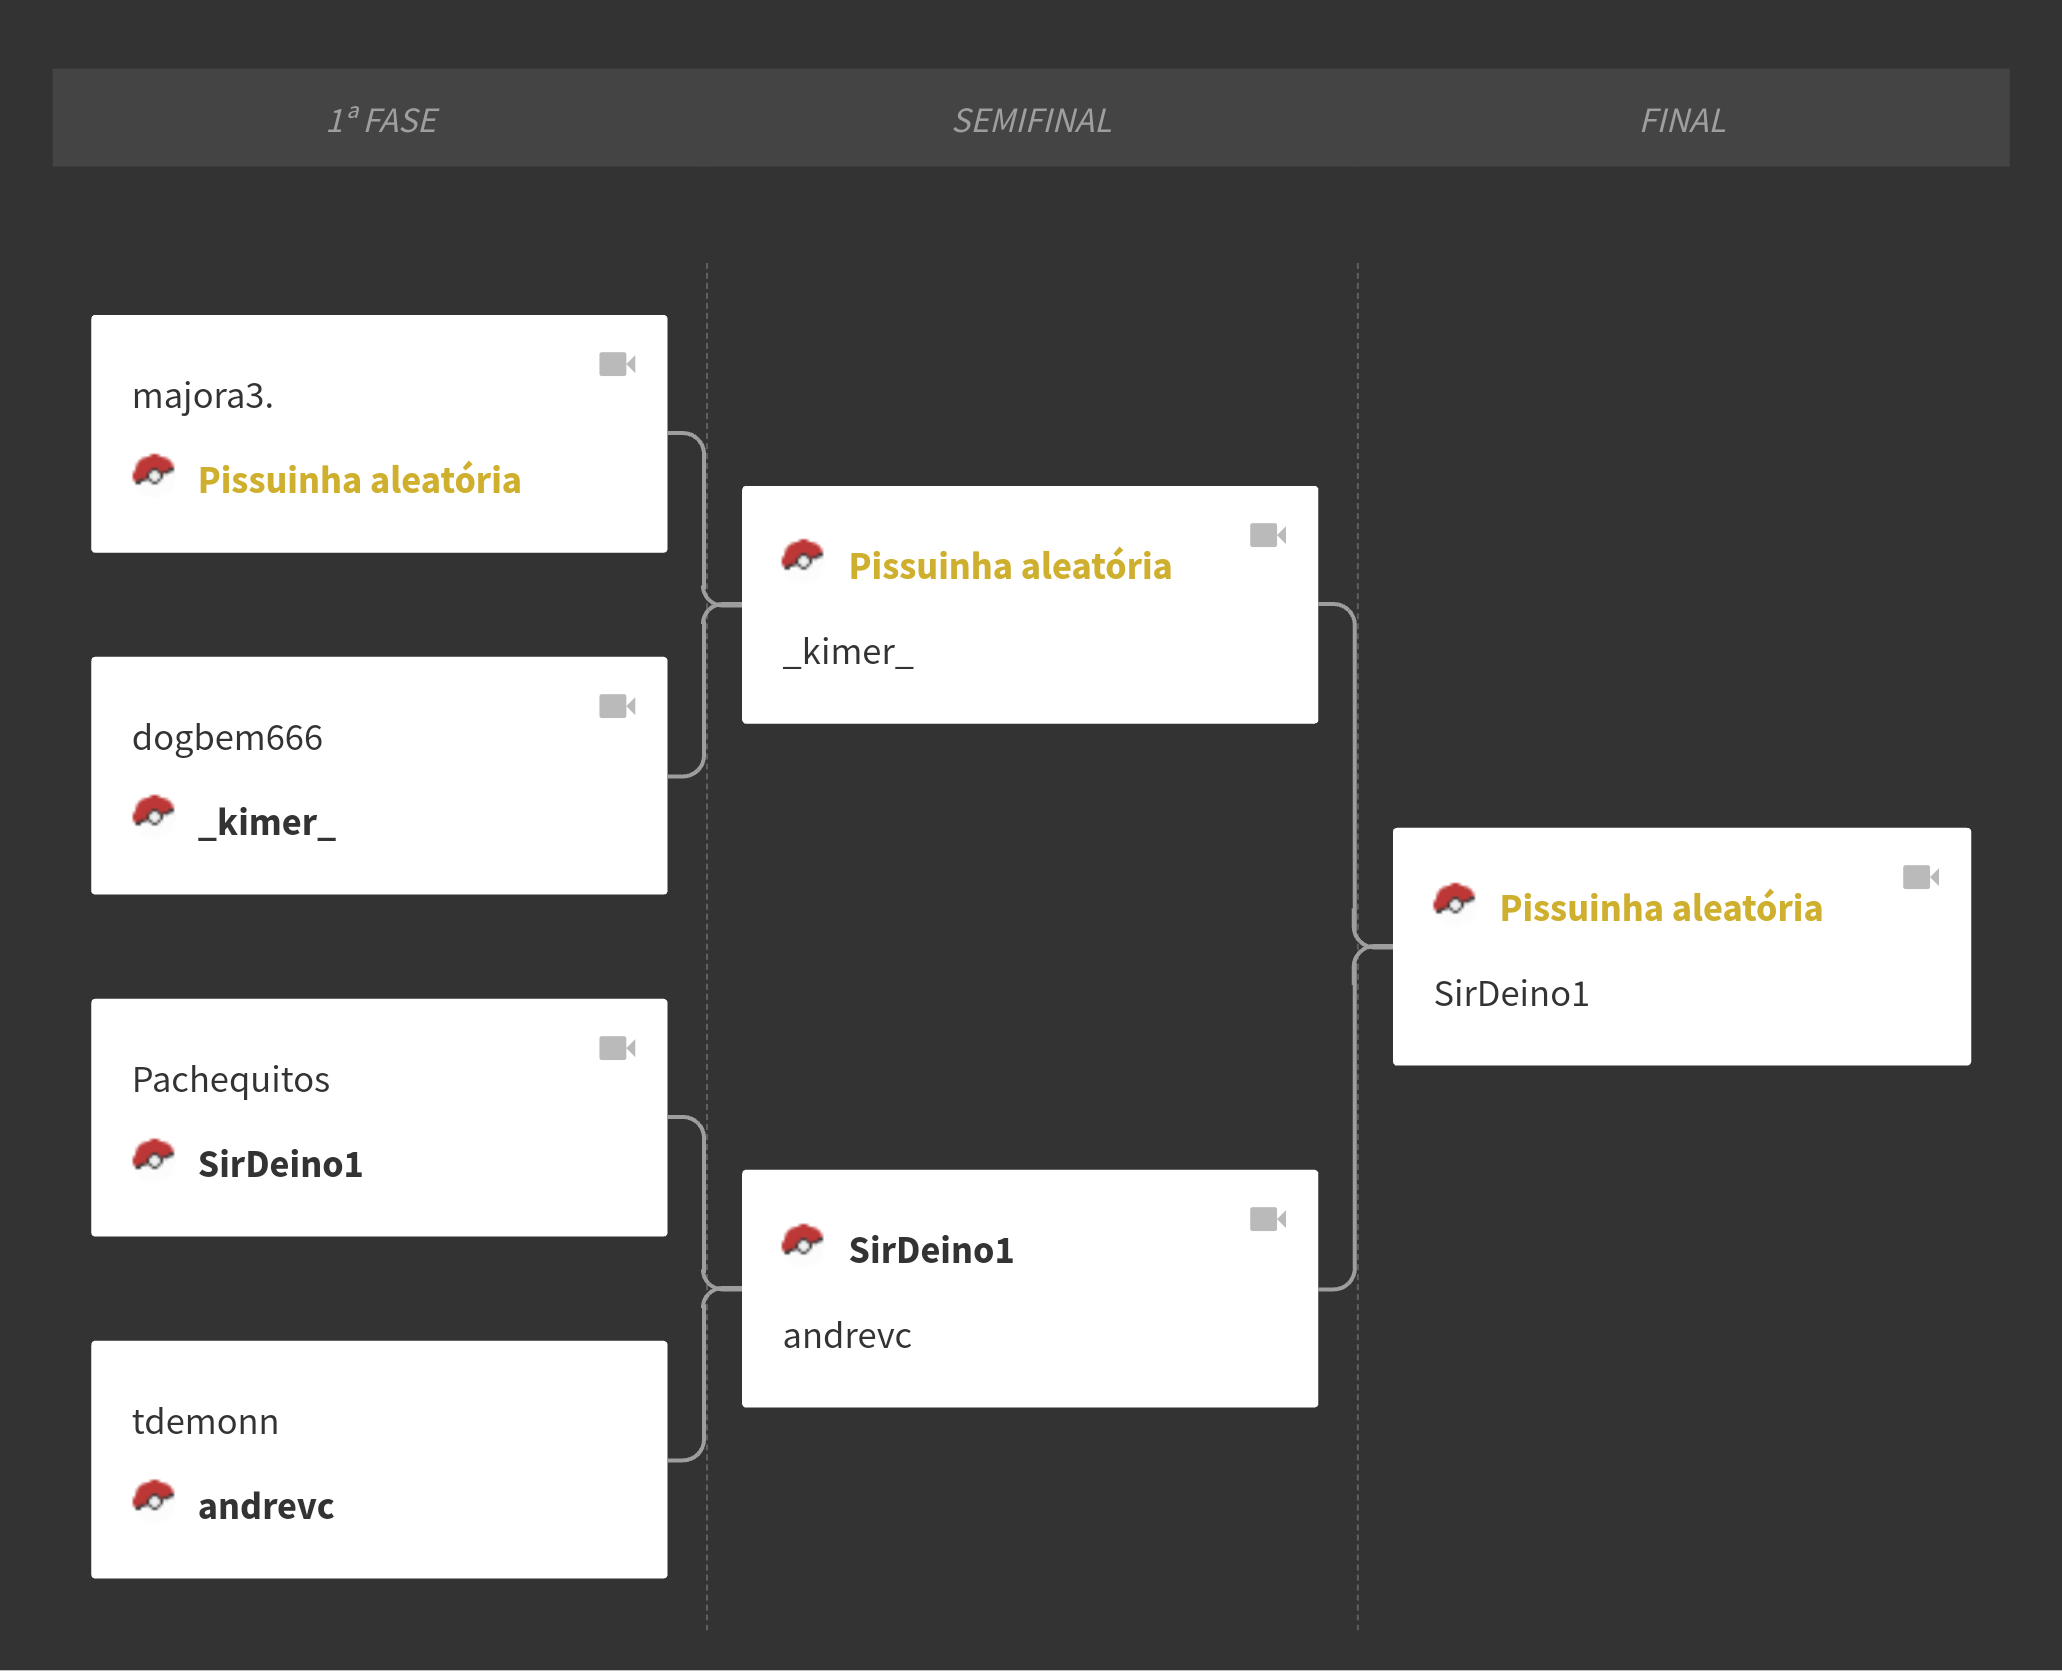The height and width of the screenshot is (1672, 2062).
Task: Click video icon in SirDeino1 vs andrevc semifinal
Action: [x=1268, y=1219]
